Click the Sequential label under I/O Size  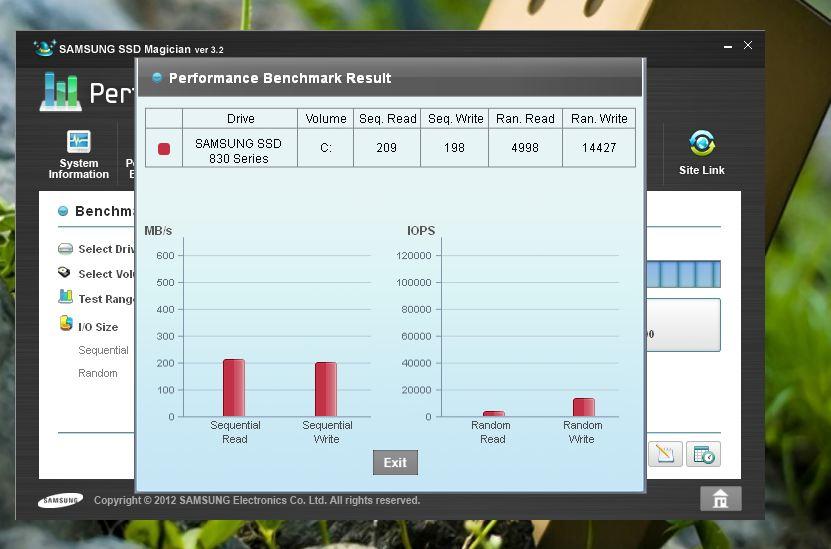point(103,350)
